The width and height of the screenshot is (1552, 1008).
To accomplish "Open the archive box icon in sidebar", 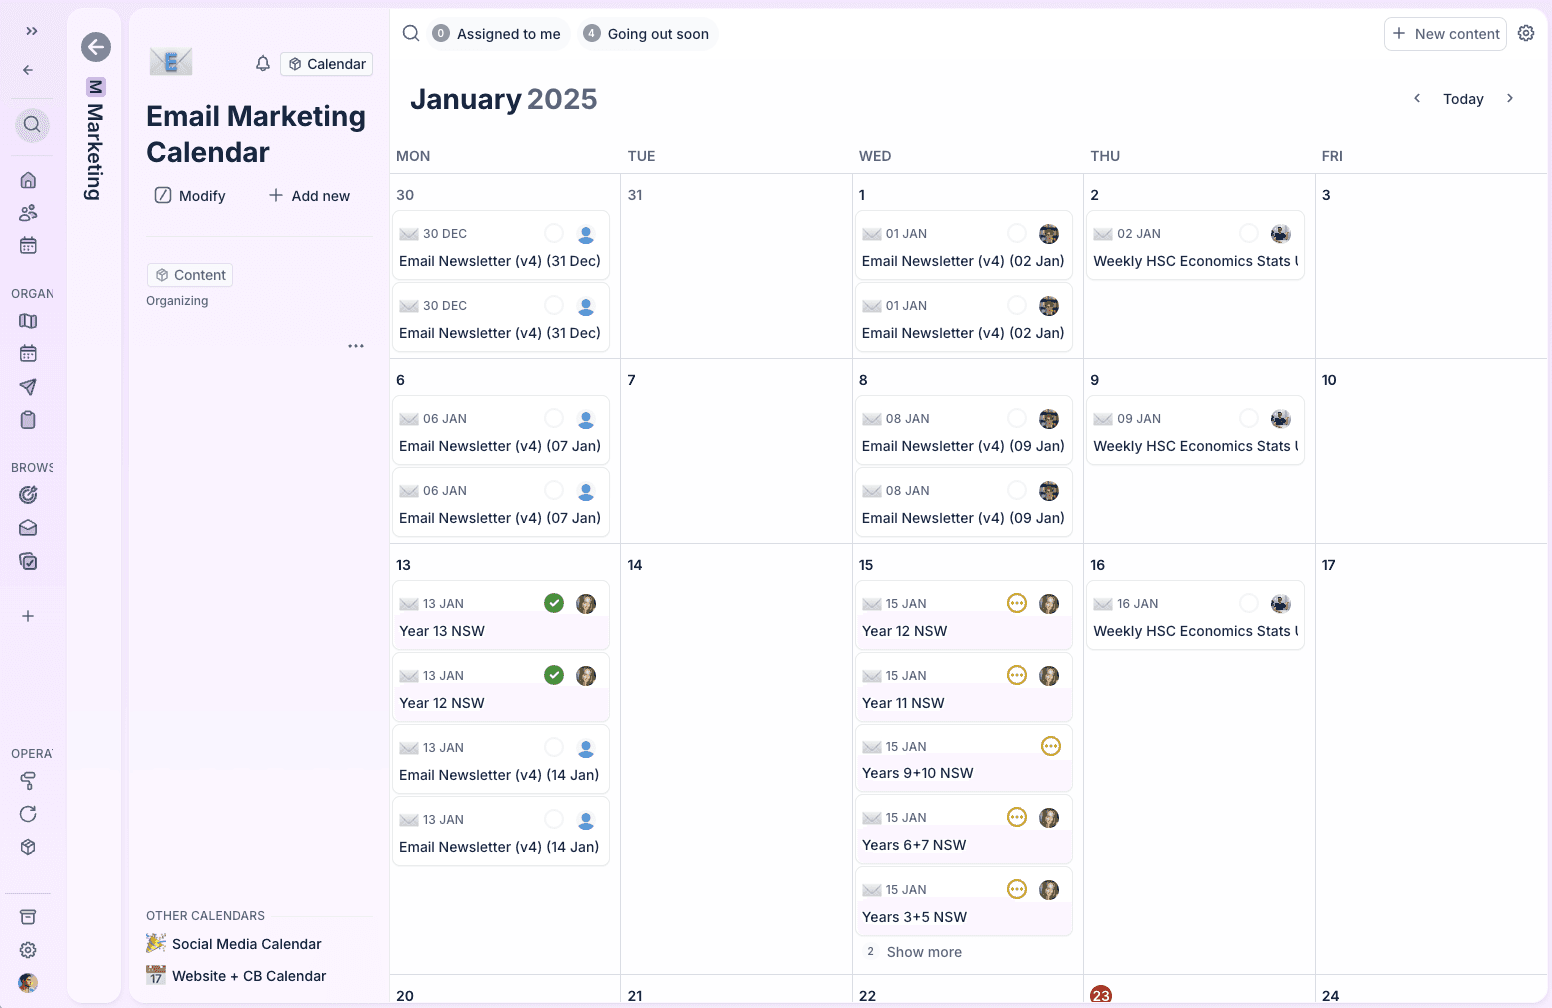I will pos(28,917).
